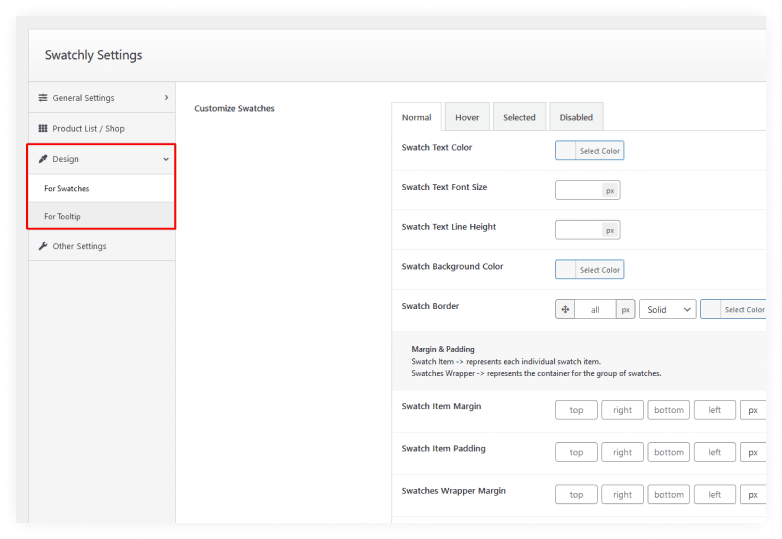The height and width of the screenshot is (539, 782).
Task: Click the Design paintbrush icon
Action: click(43, 159)
